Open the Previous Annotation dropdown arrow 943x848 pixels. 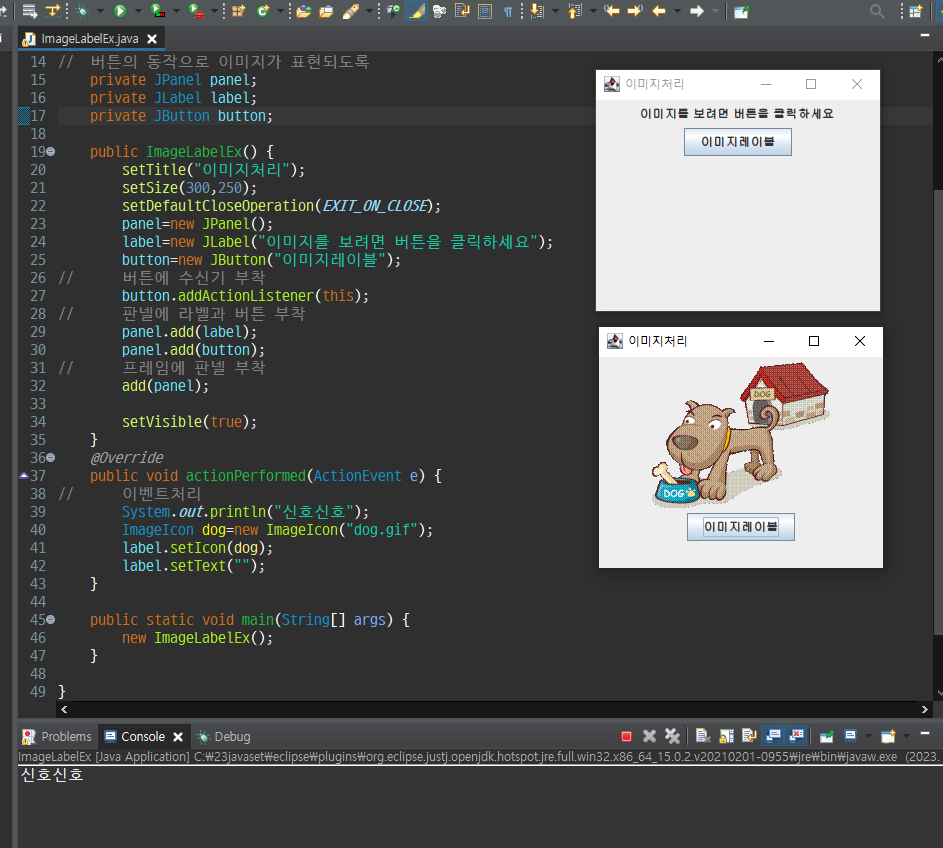pos(592,11)
